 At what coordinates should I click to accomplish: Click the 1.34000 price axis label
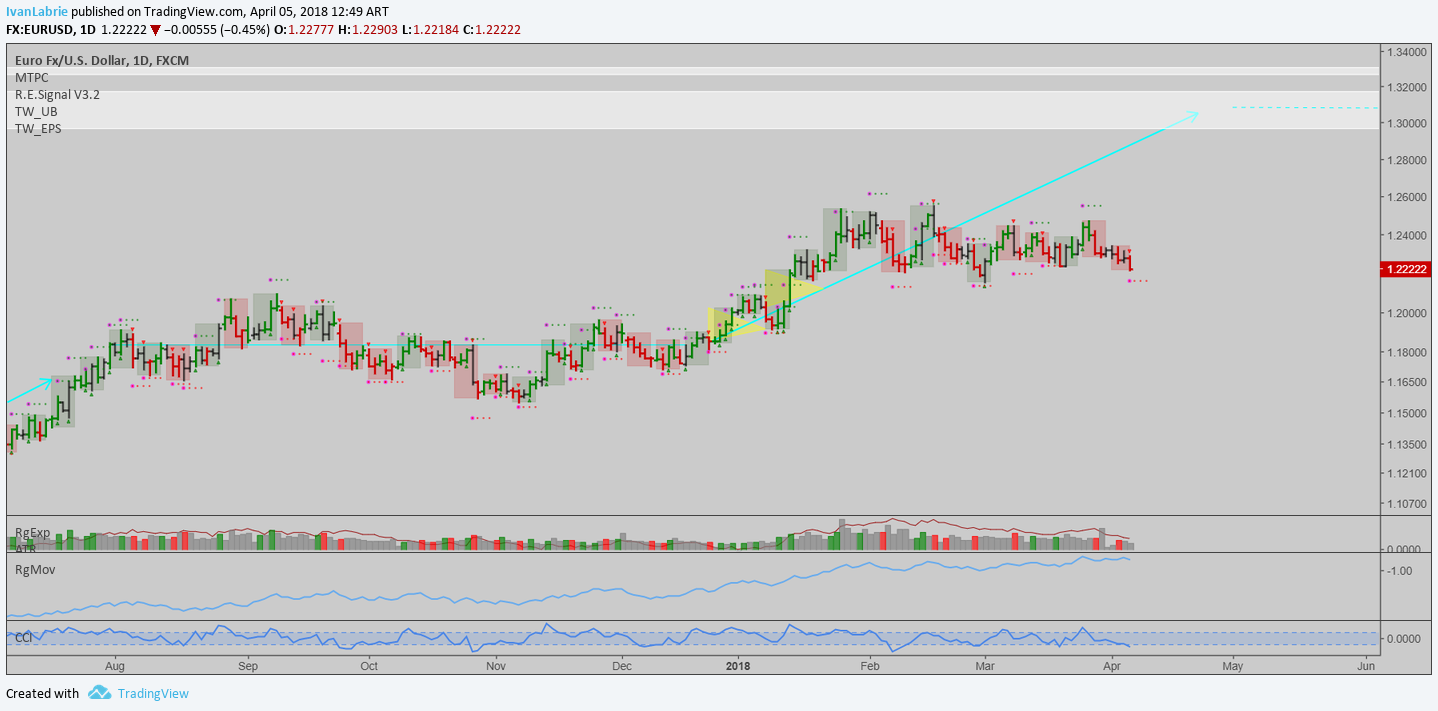pos(1406,52)
